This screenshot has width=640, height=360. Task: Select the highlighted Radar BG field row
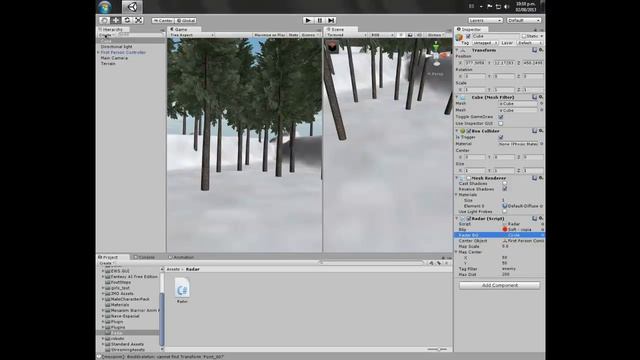[x=499, y=235]
